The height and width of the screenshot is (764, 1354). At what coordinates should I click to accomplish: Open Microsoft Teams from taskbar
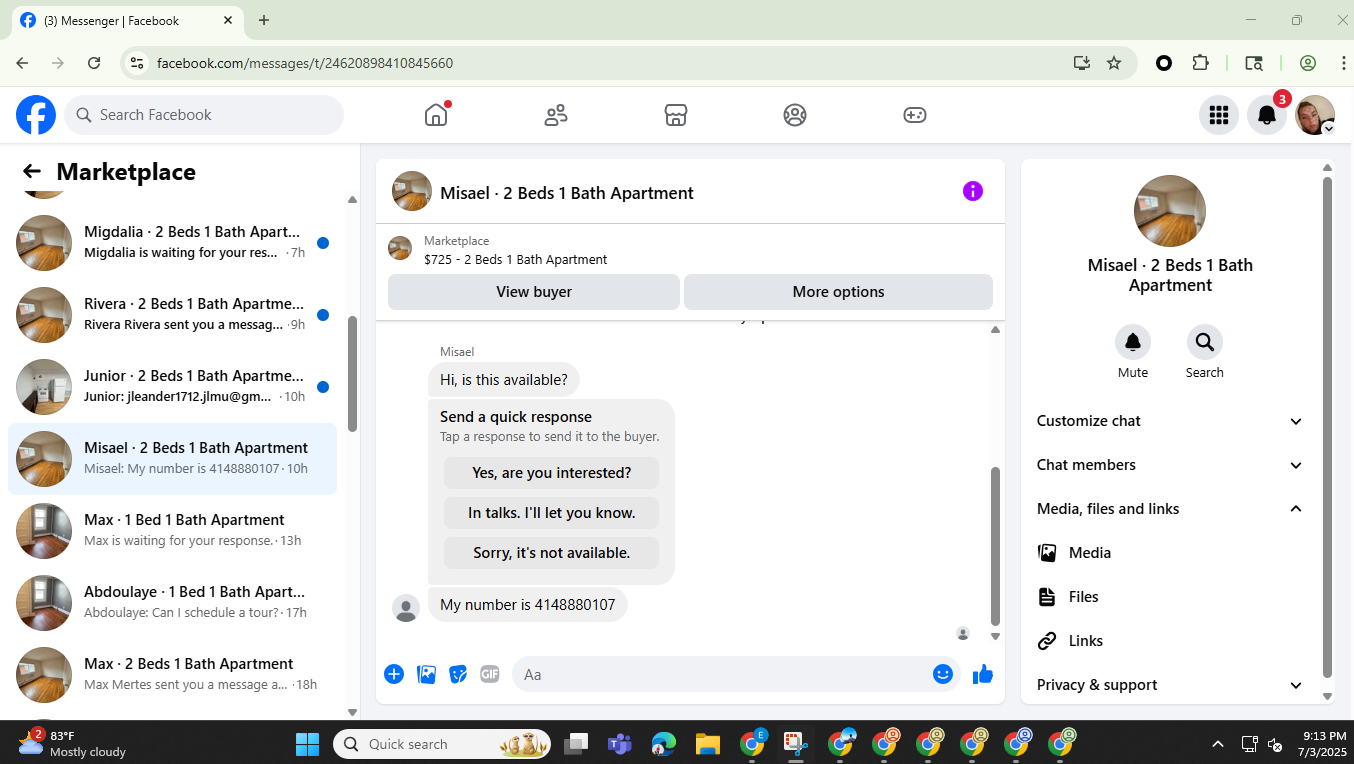pos(620,744)
